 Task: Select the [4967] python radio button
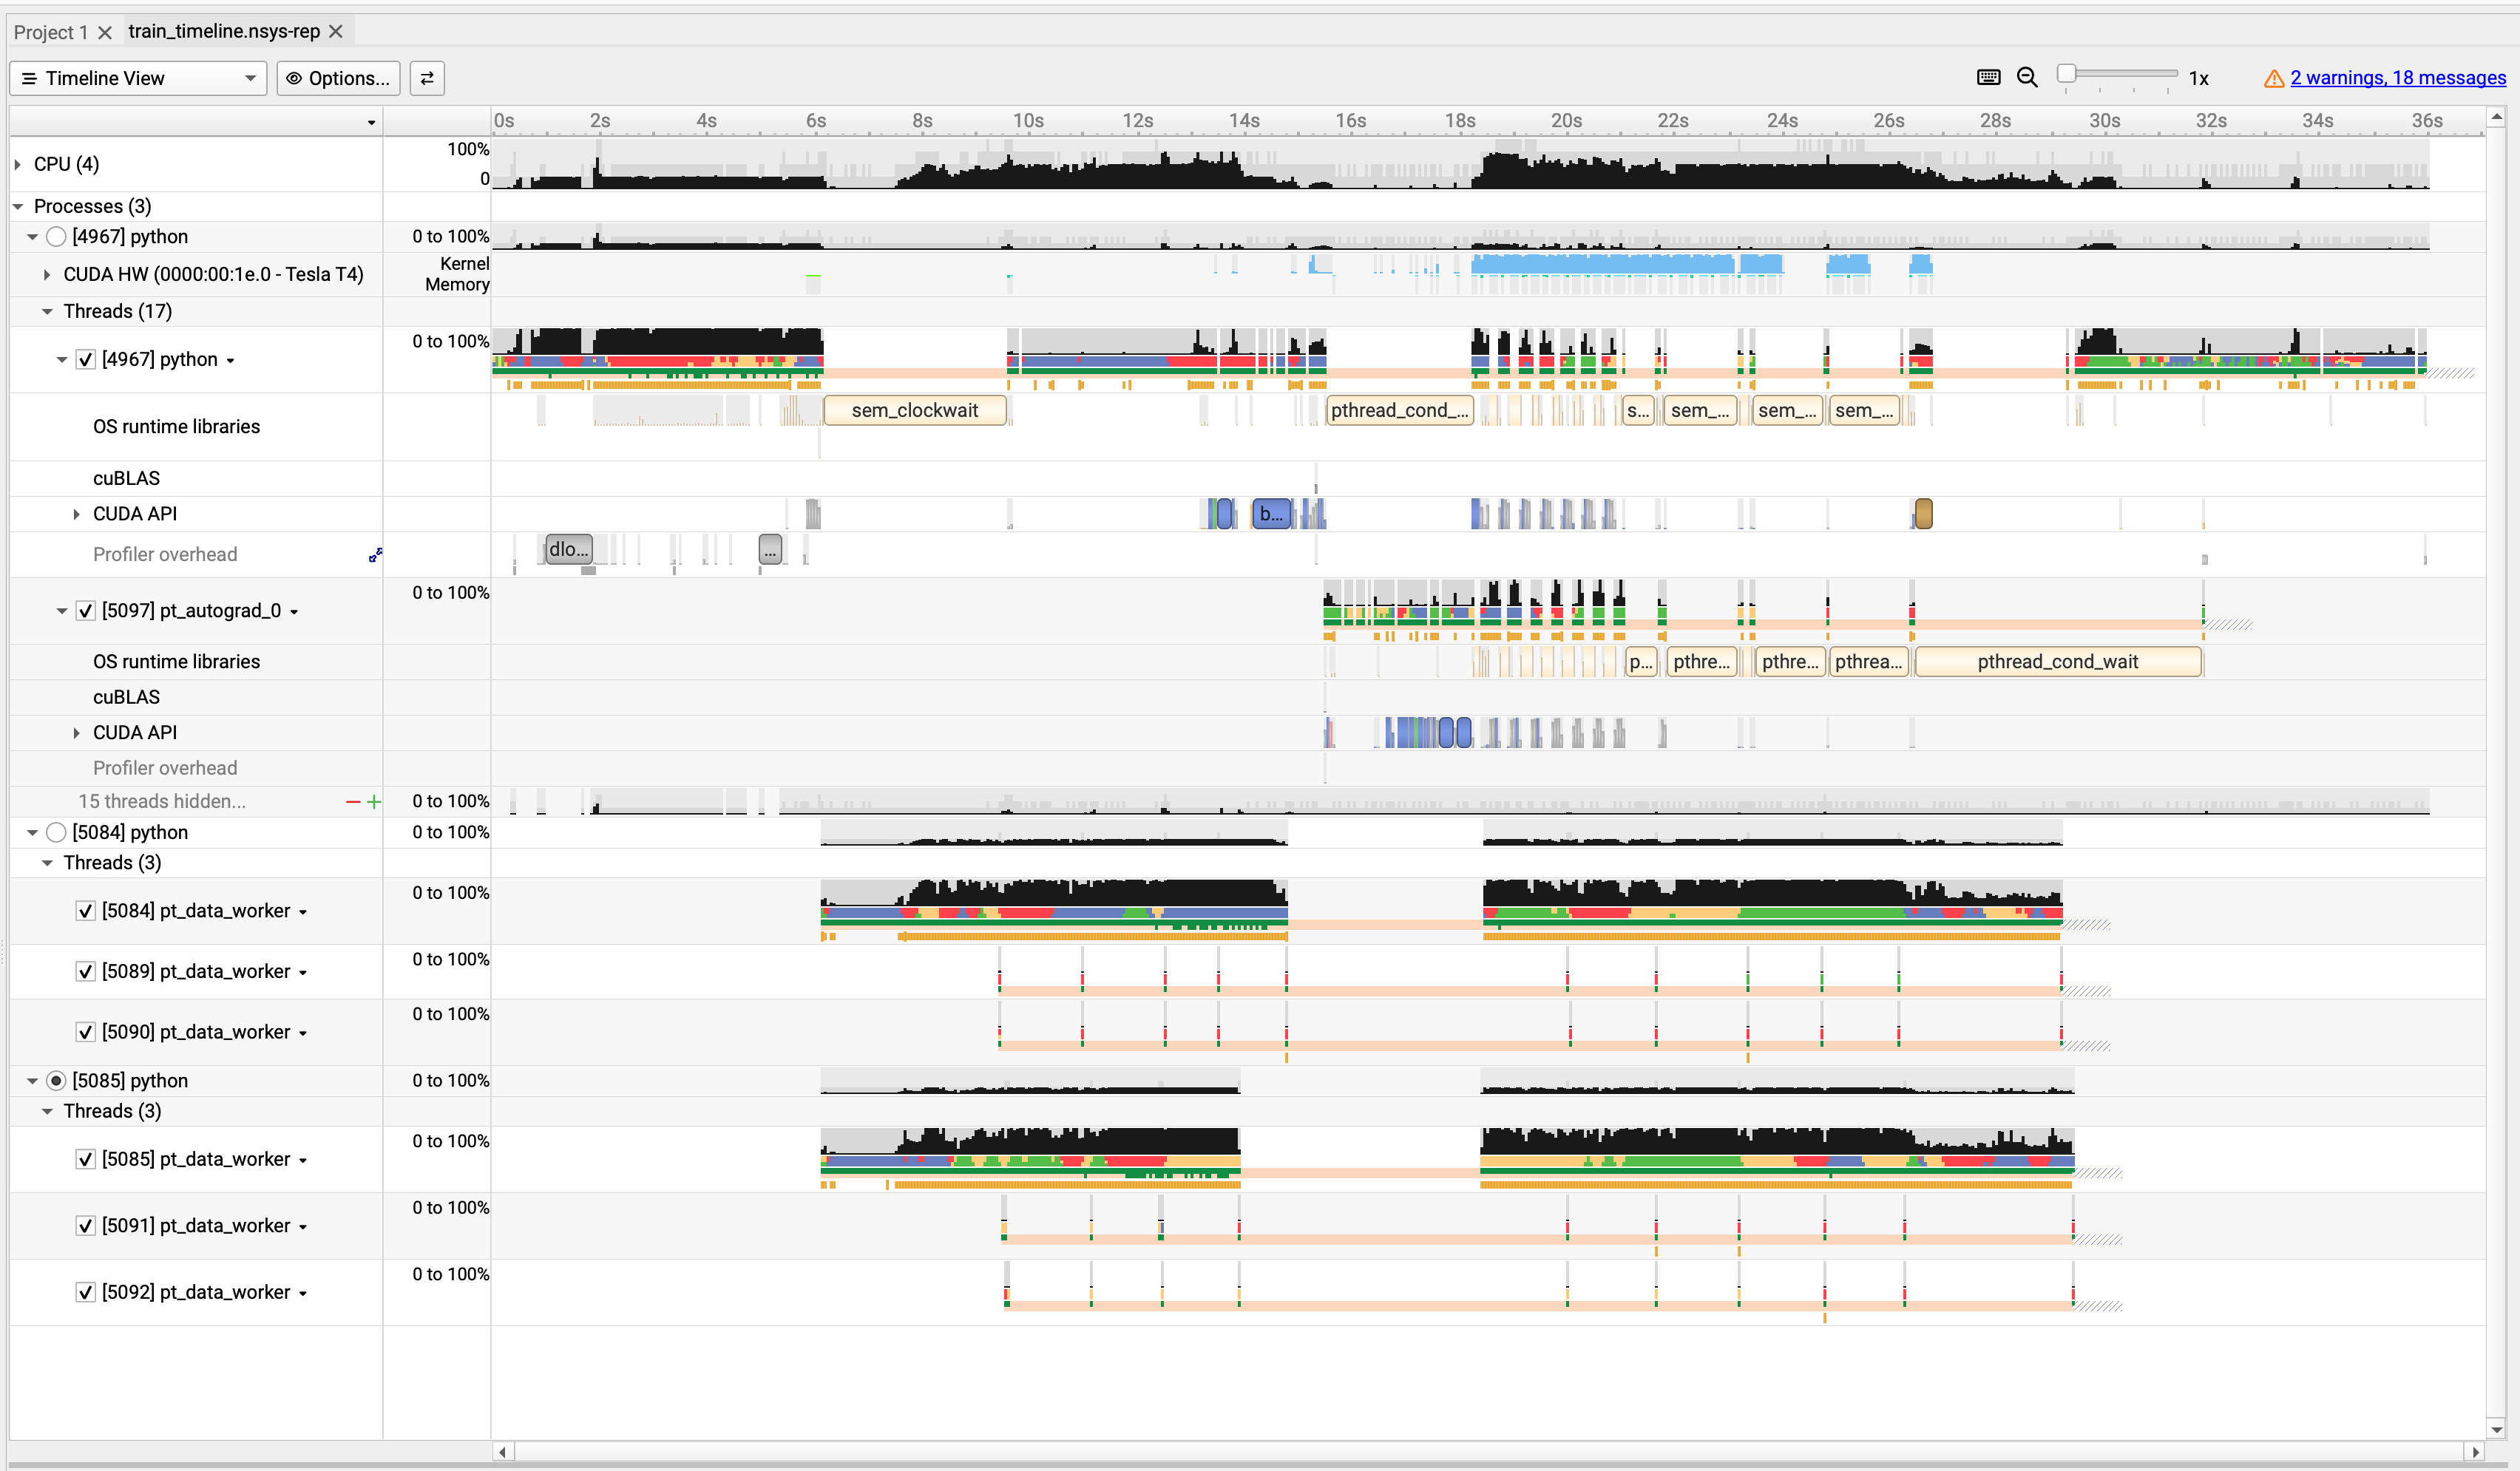coord(56,237)
